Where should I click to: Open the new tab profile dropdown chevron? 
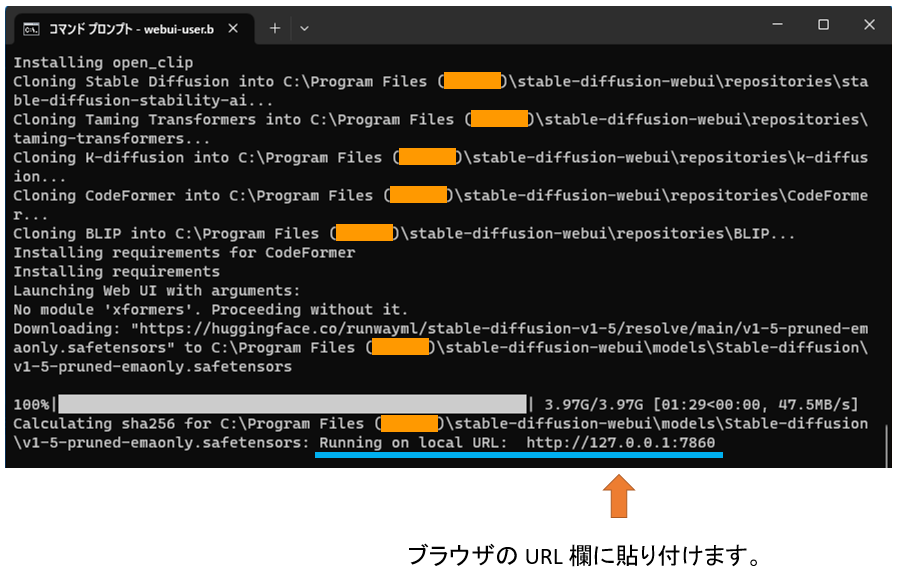tap(302, 29)
